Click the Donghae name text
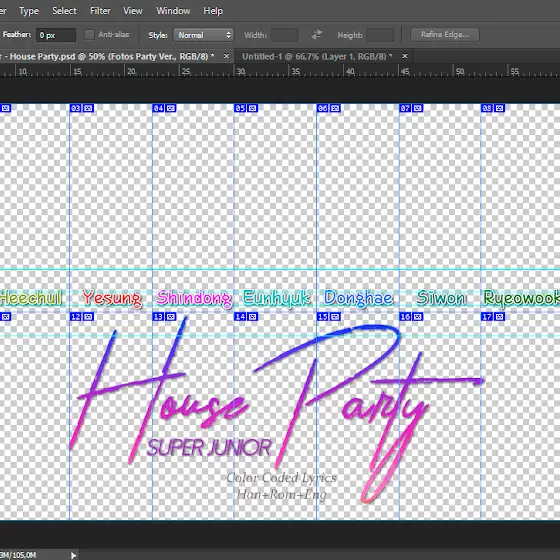The height and width of the screenshot is (560, 560). click(x=359, y=298)
